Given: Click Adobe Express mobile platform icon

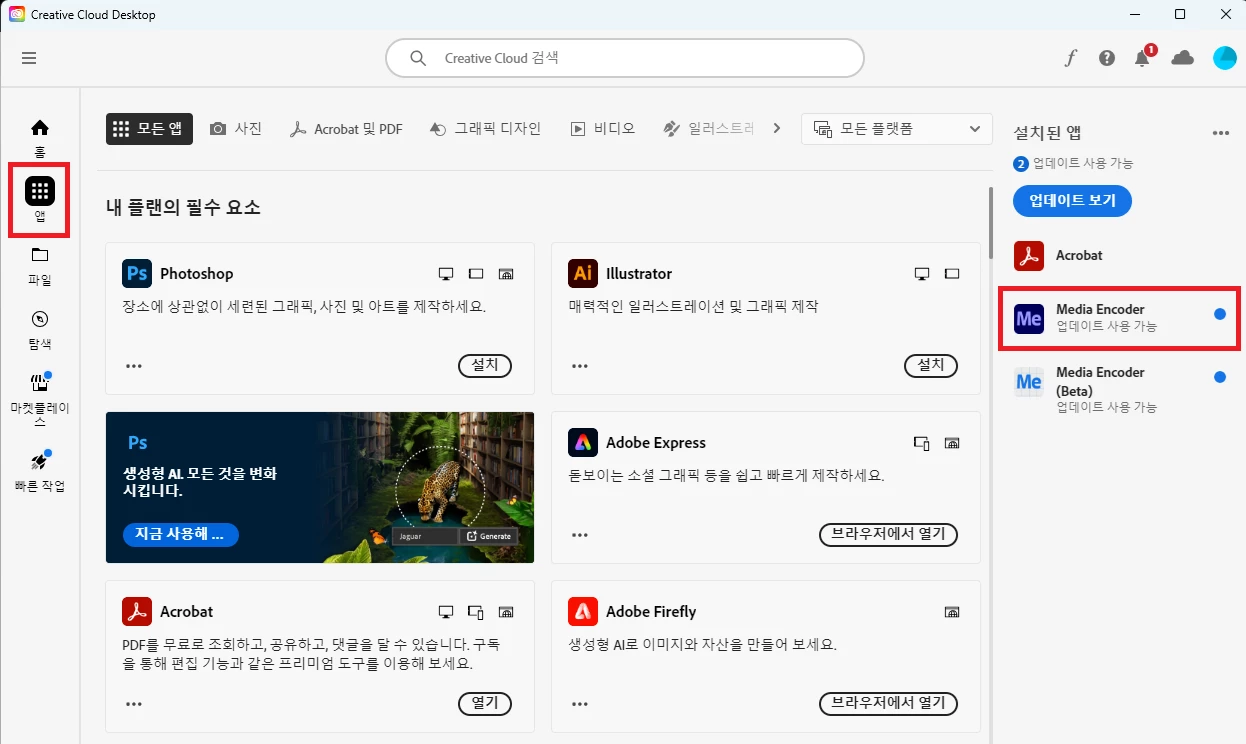Looking at the screenshot, I should coord(922,443).
